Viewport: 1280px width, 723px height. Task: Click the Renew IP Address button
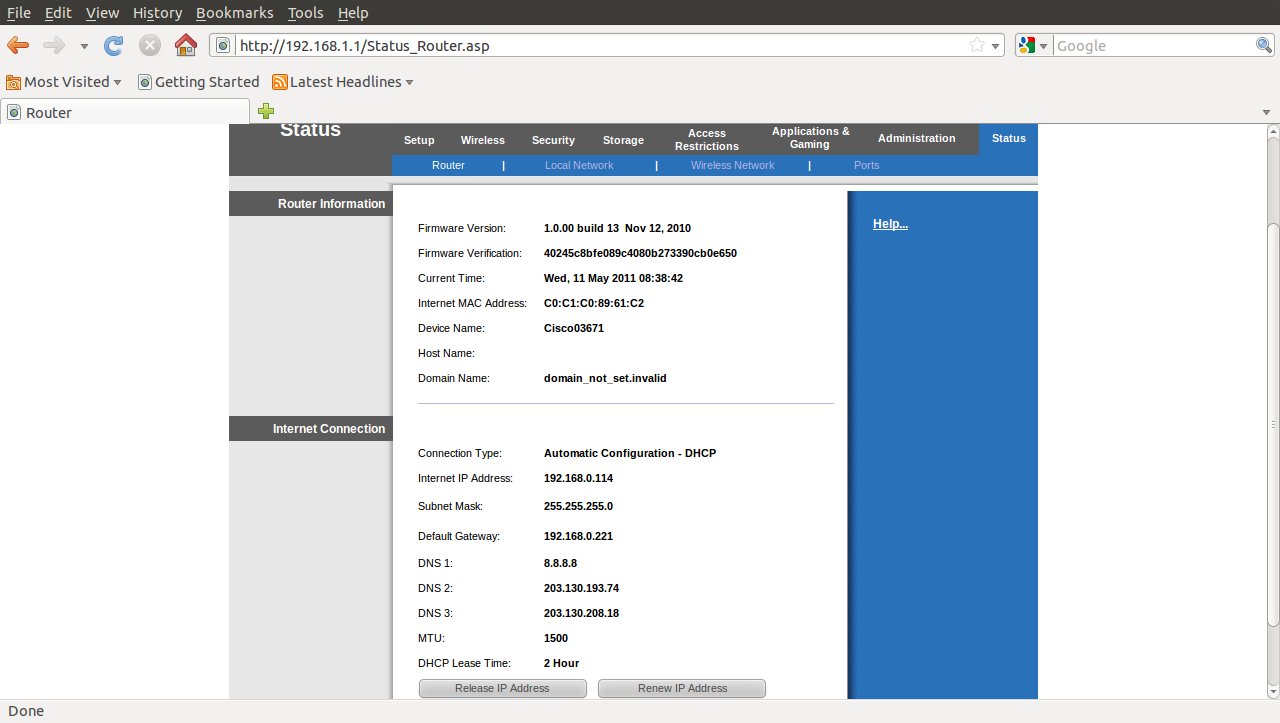pos(681,688)
